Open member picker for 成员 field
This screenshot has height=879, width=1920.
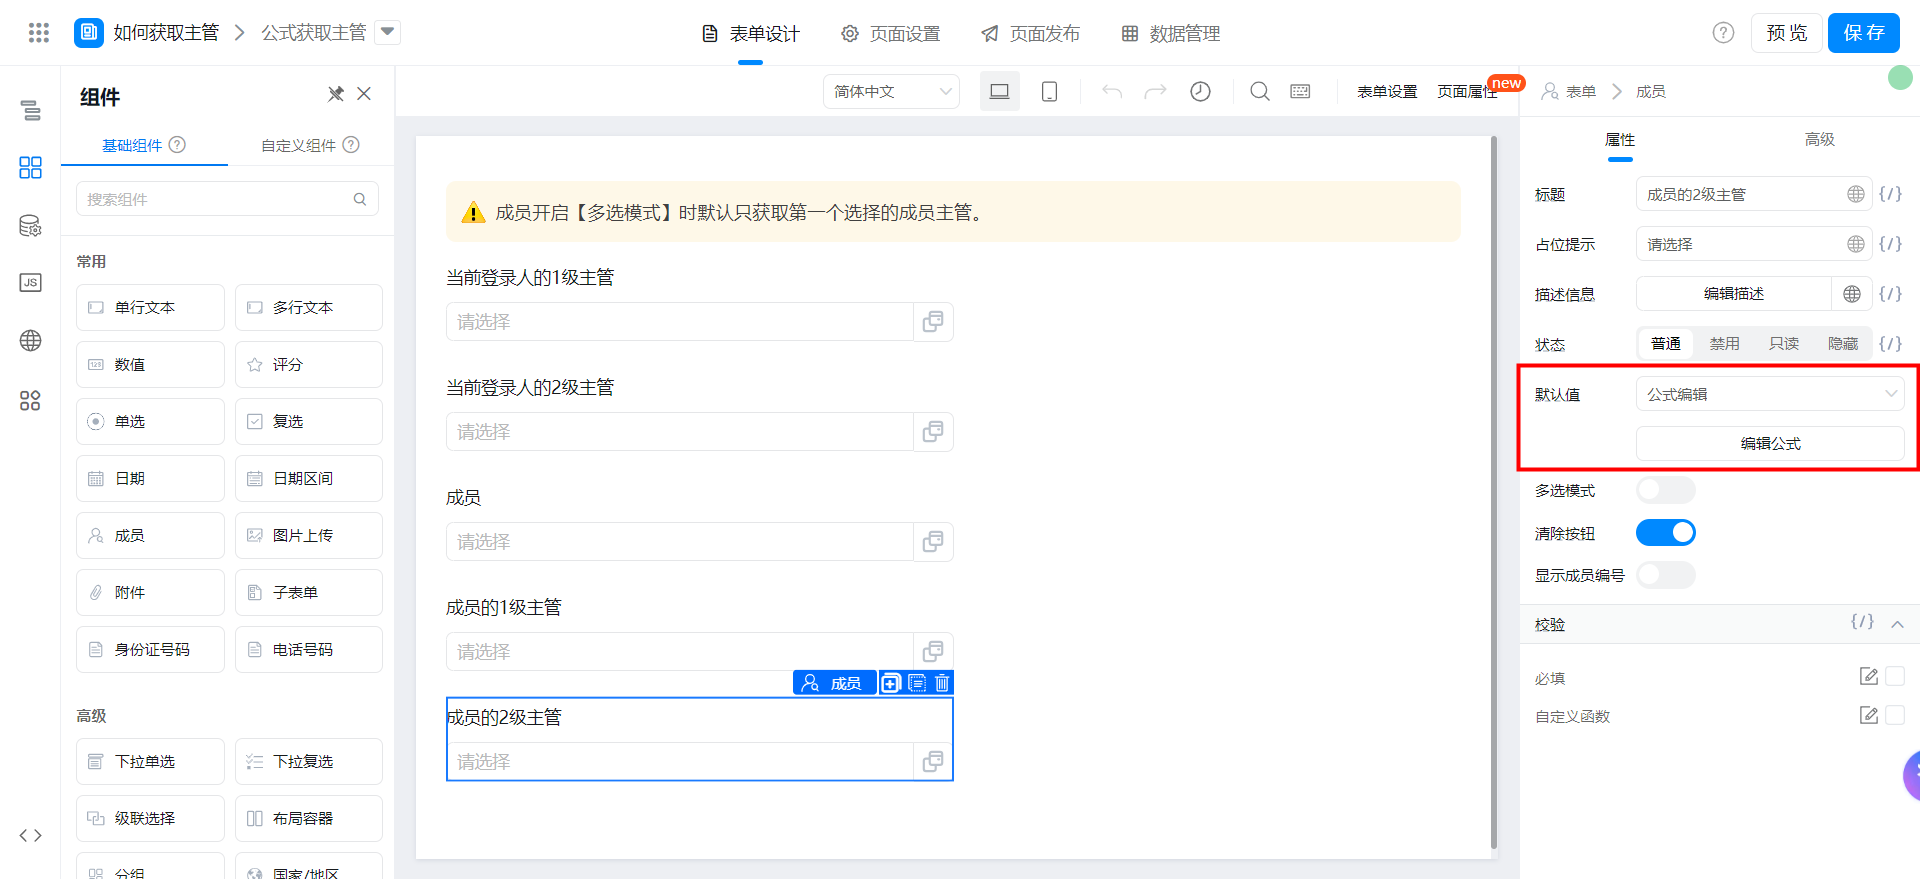tap(933, 542)
